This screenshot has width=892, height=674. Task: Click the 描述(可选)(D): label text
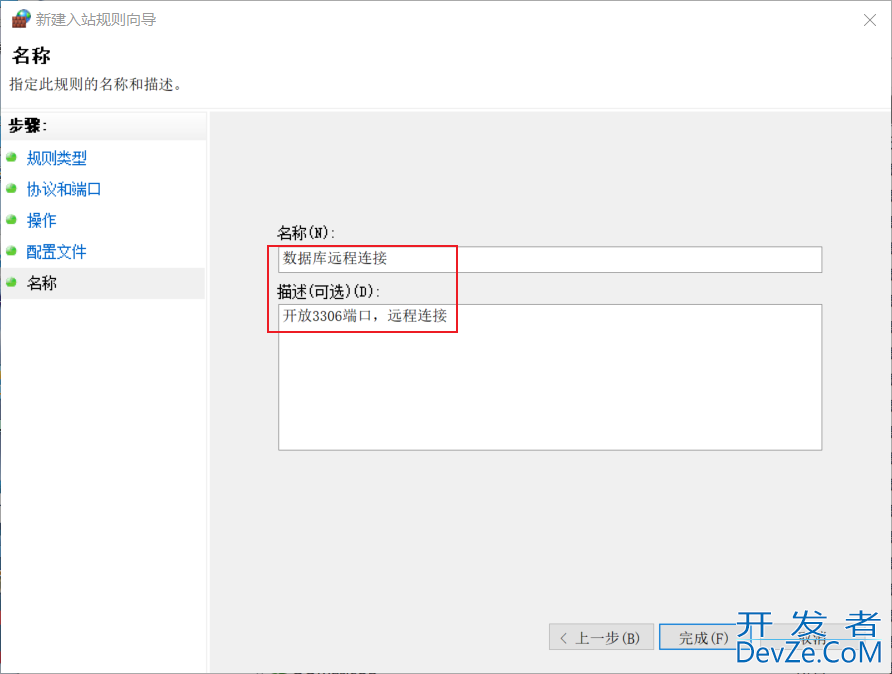[328, 292]
